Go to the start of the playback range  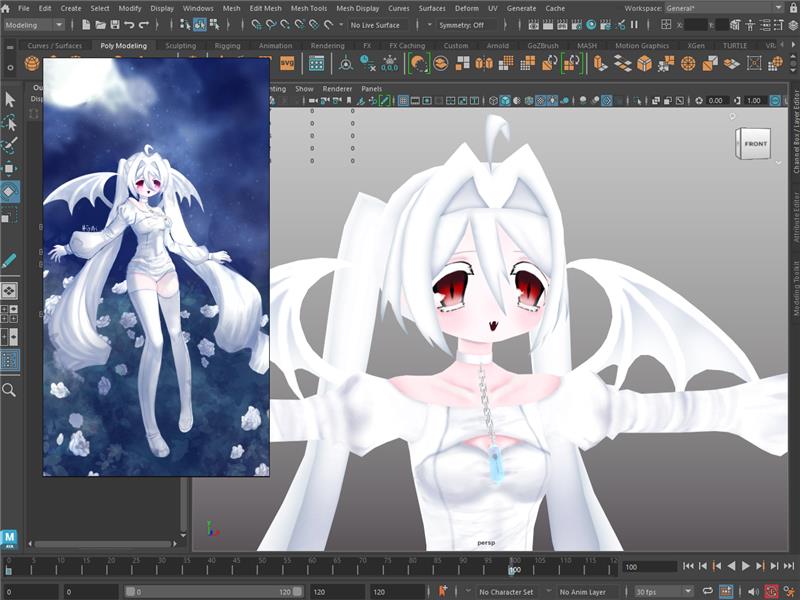click(688, 566)
